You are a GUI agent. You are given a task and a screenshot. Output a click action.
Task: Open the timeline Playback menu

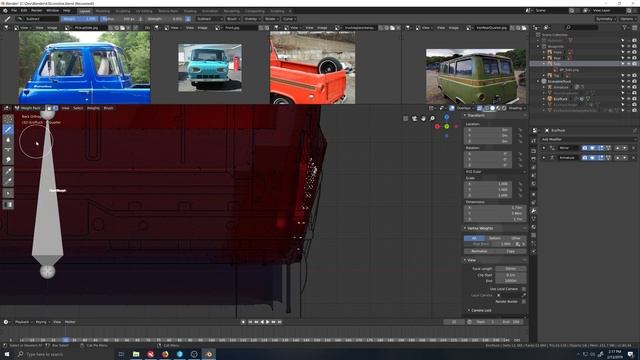[23, 322]
